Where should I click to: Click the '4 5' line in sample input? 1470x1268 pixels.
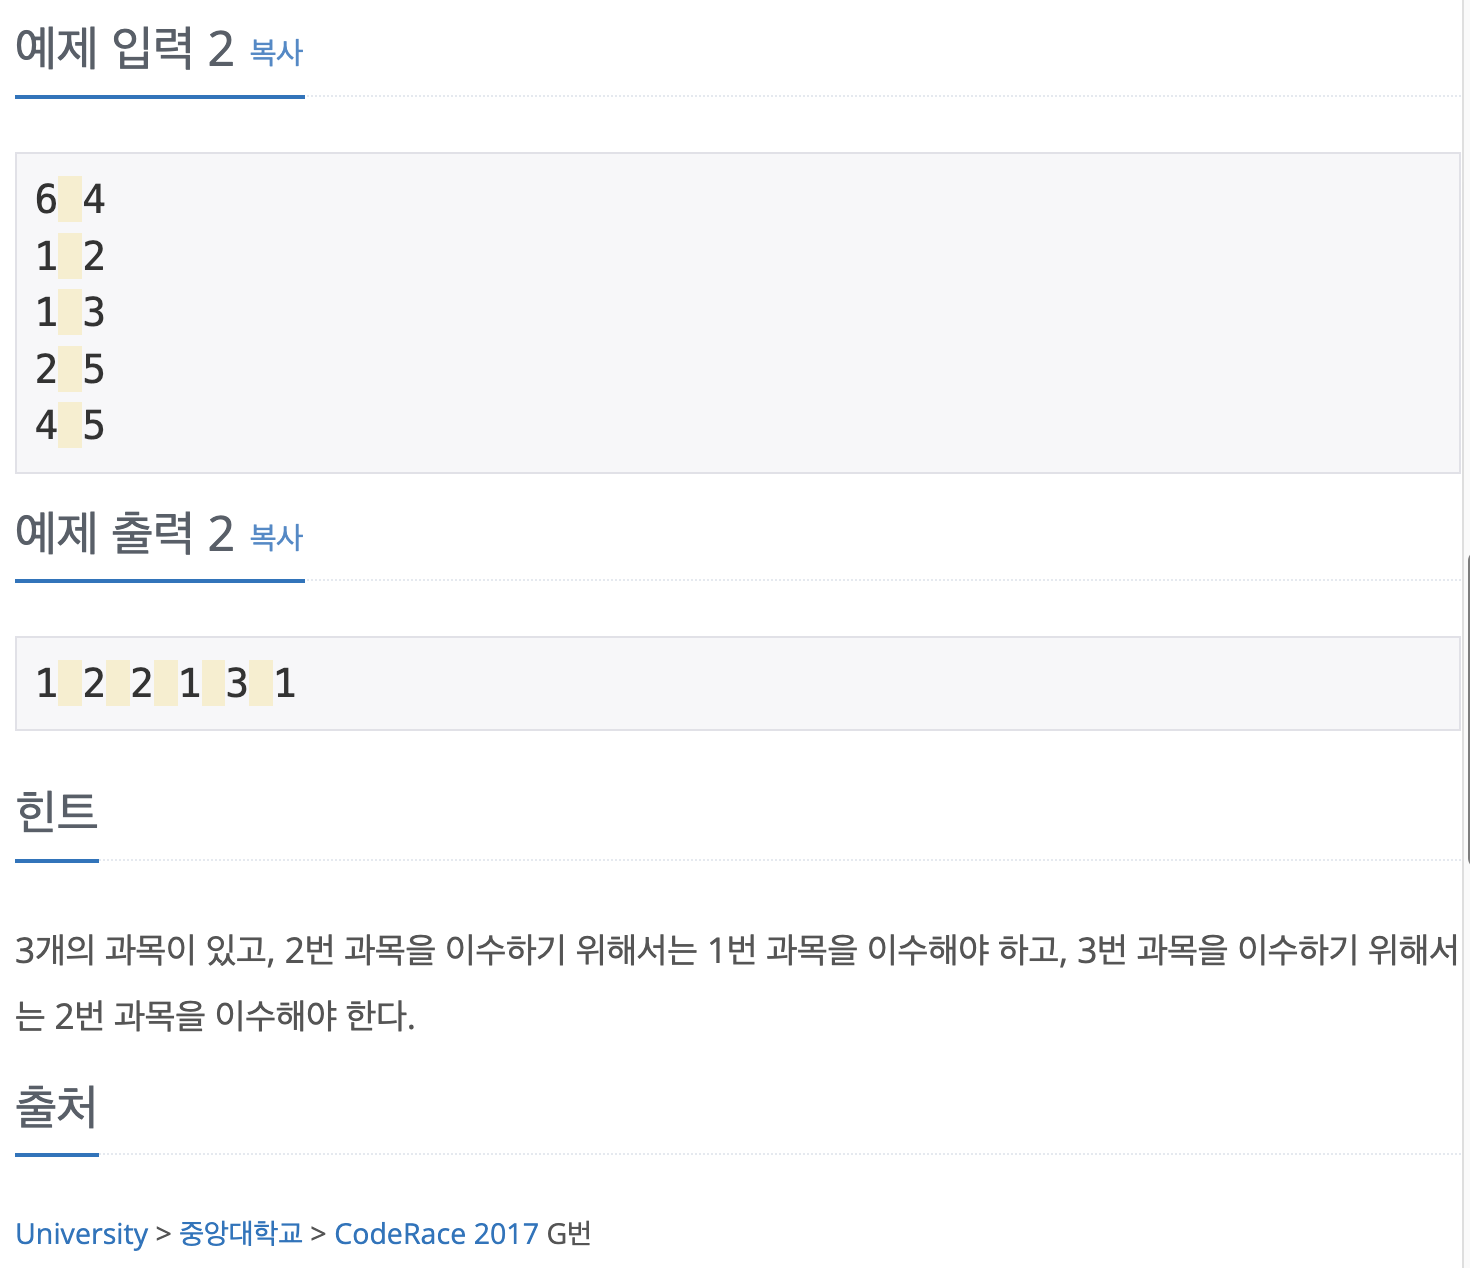(70, 425)
